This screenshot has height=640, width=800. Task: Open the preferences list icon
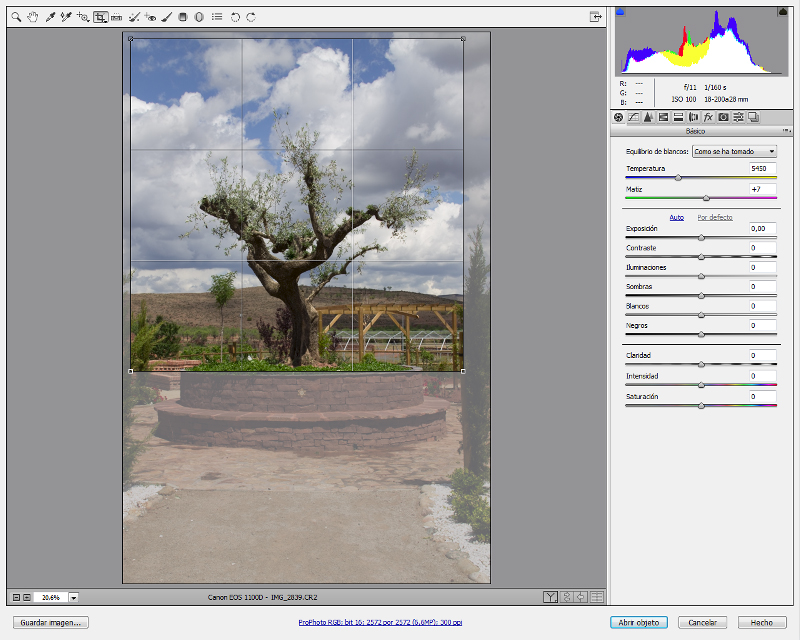[x=217, y=17]
